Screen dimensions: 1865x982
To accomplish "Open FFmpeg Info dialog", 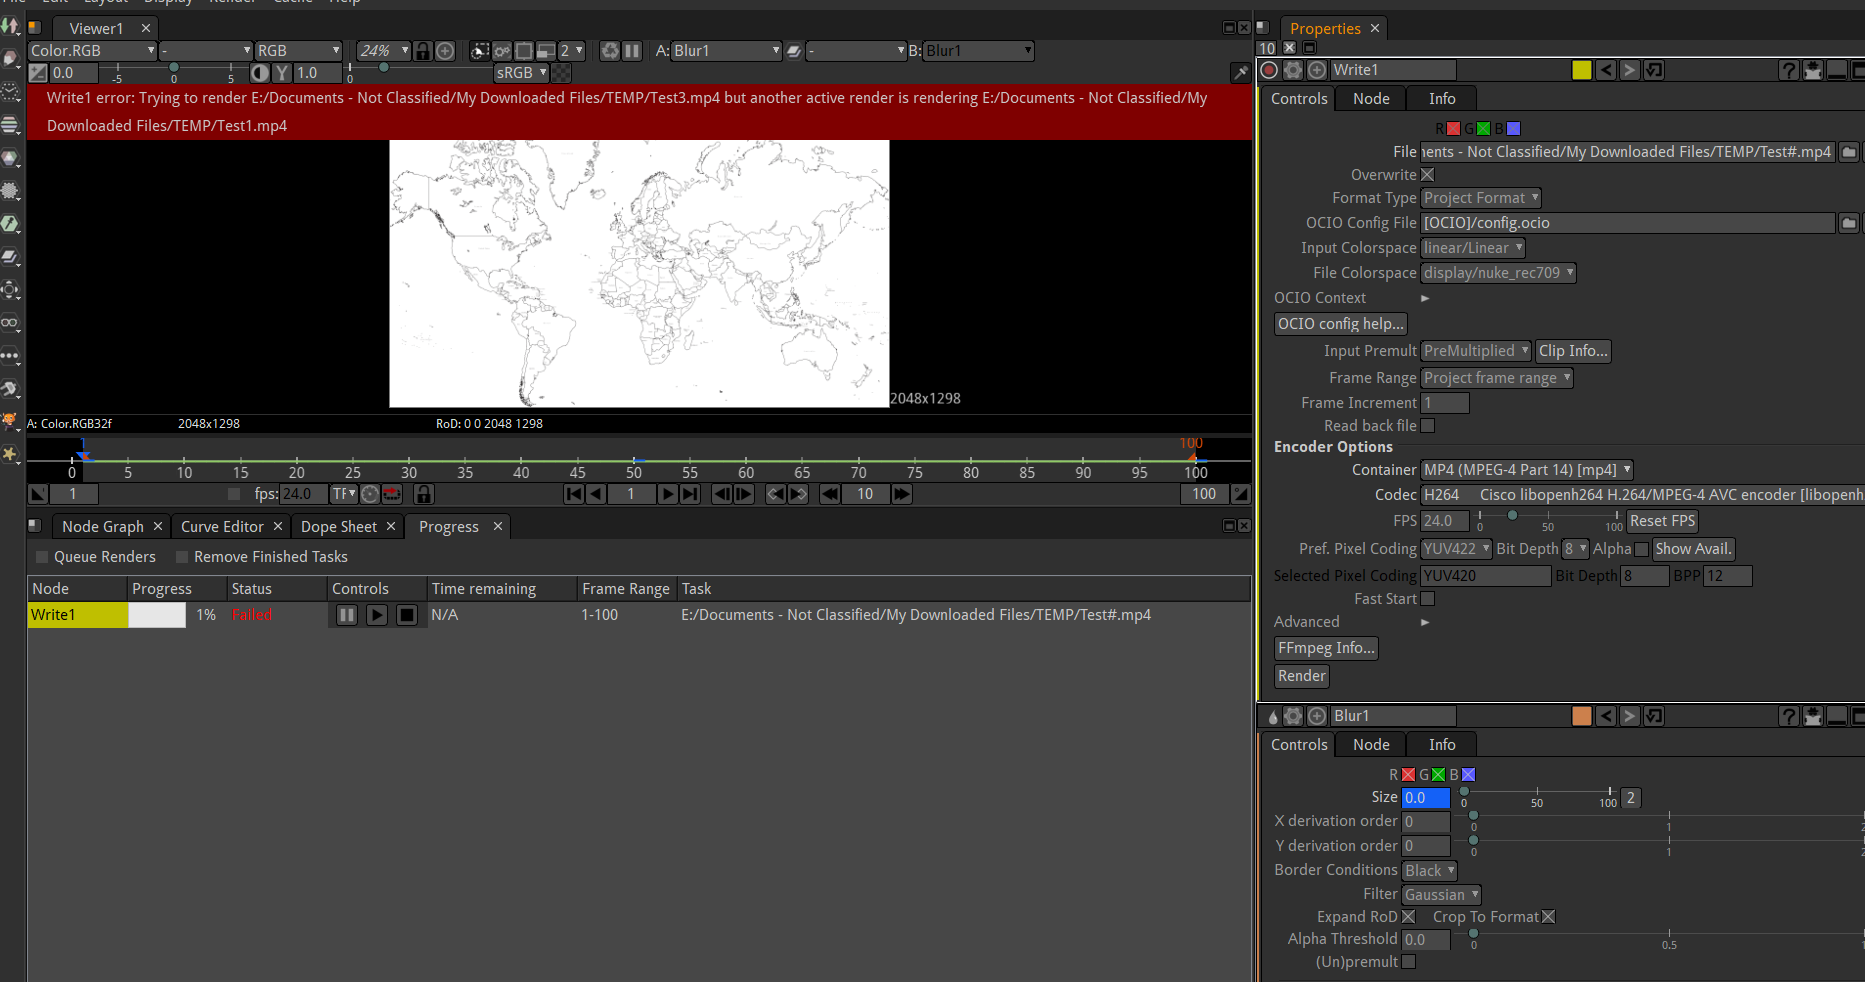I will point(1325,647).
